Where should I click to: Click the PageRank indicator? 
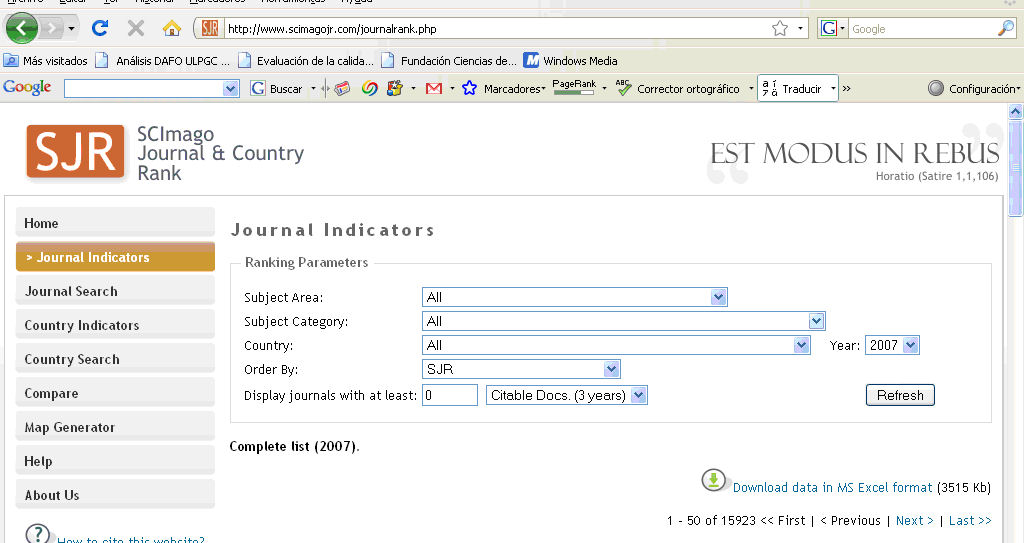pyautogui.click(x=574, y=87)
